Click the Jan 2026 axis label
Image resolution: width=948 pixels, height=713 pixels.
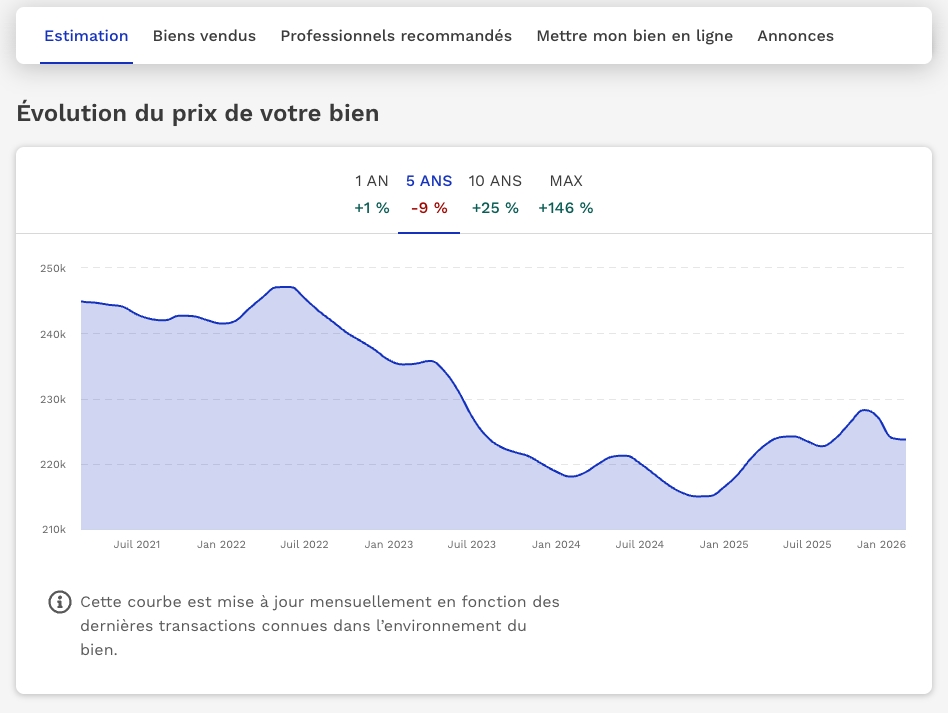coord(881,545)
